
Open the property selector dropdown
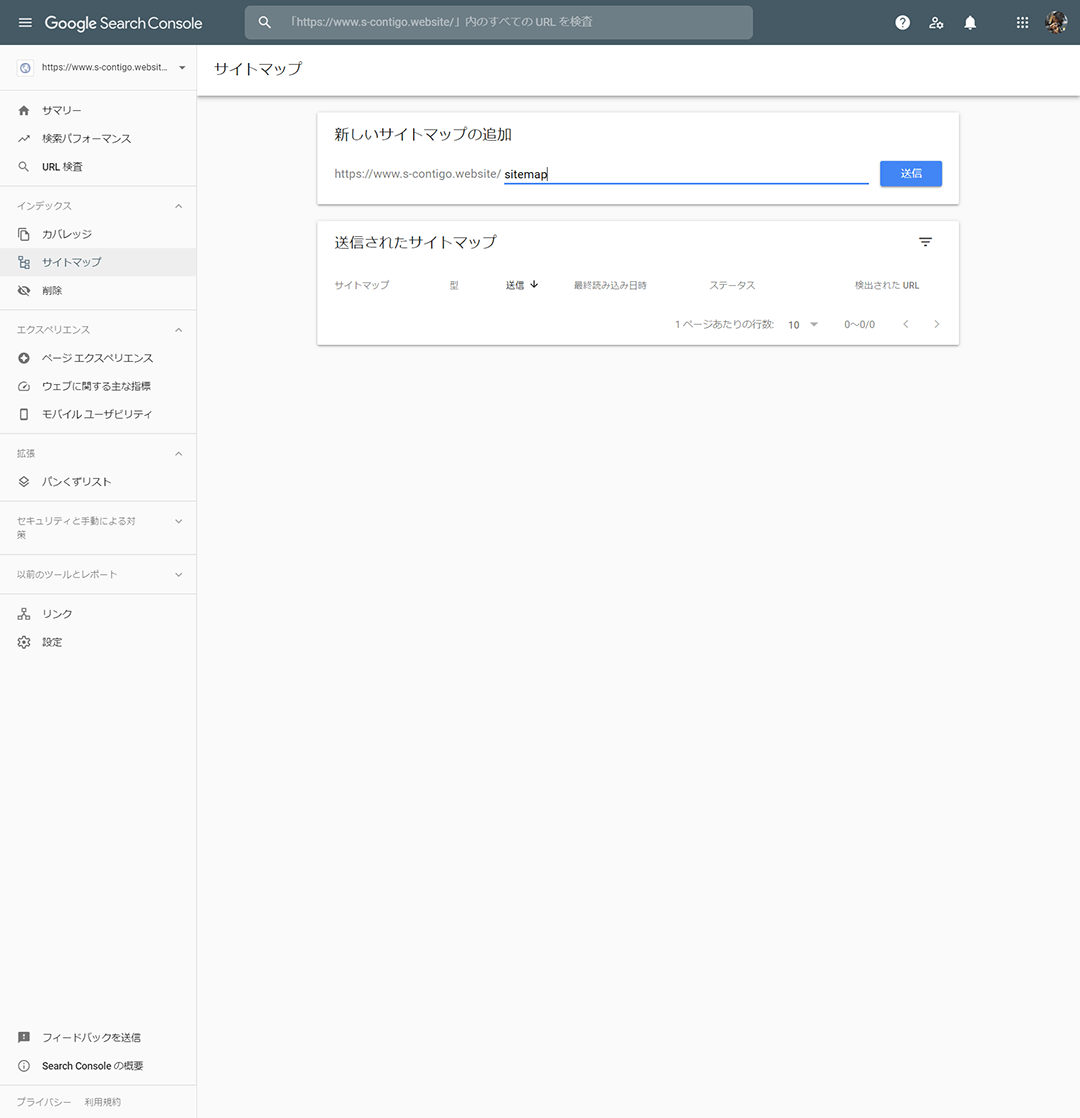pos(182,67)
